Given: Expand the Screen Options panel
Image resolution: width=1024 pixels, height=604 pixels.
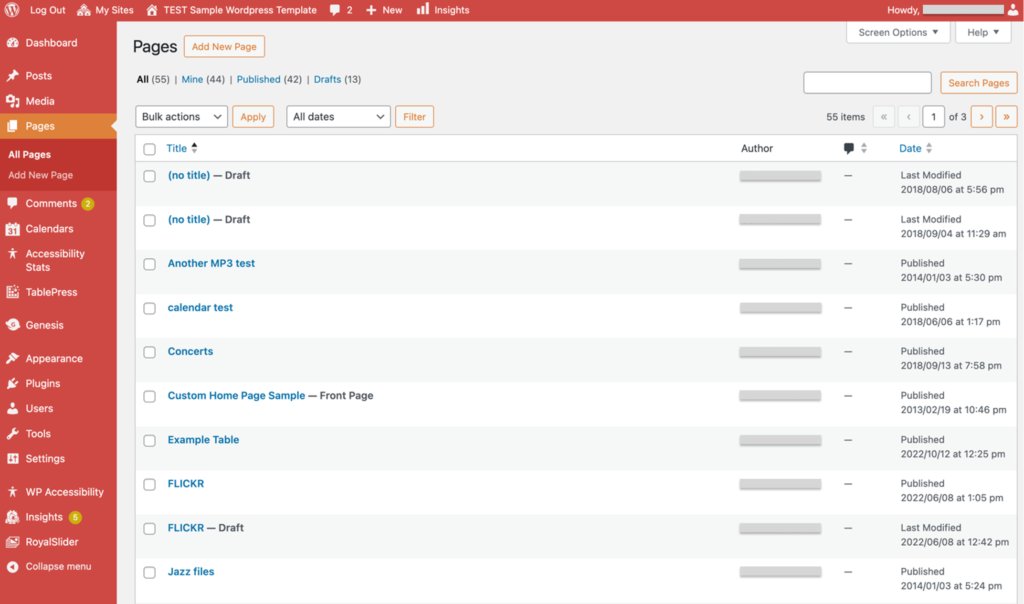Looking at the screenshot, I should 898,32.
